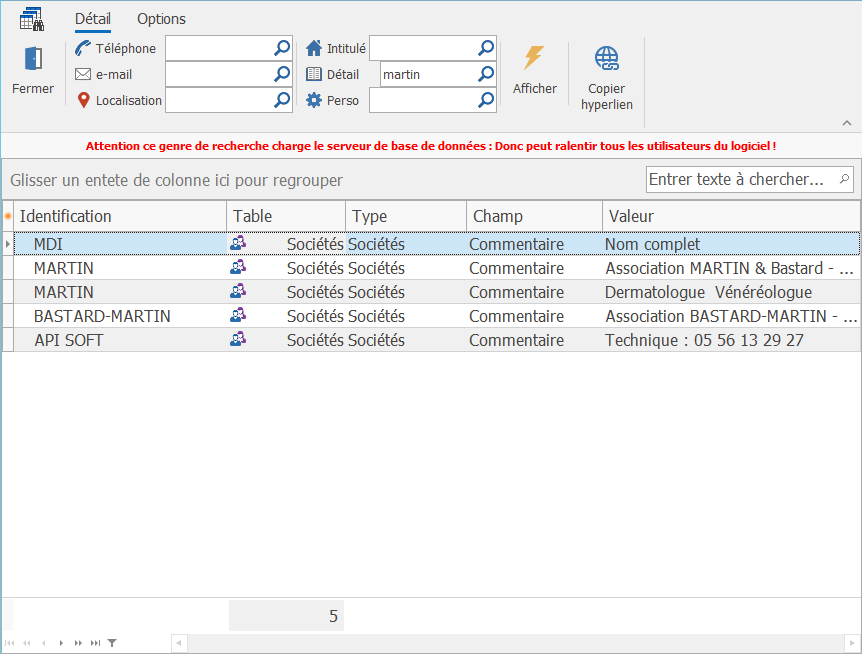This screenshot has height=654, width=862.
Task: Click the magnifier in the Téléphone field
Action: pos(282,48)
